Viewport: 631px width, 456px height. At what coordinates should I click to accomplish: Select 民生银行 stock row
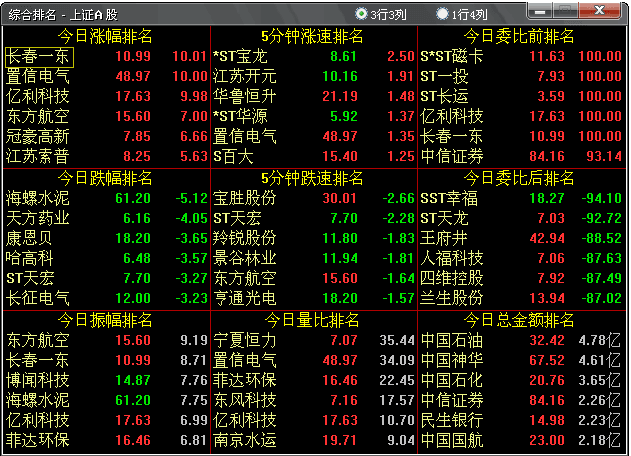coord(522,420)
